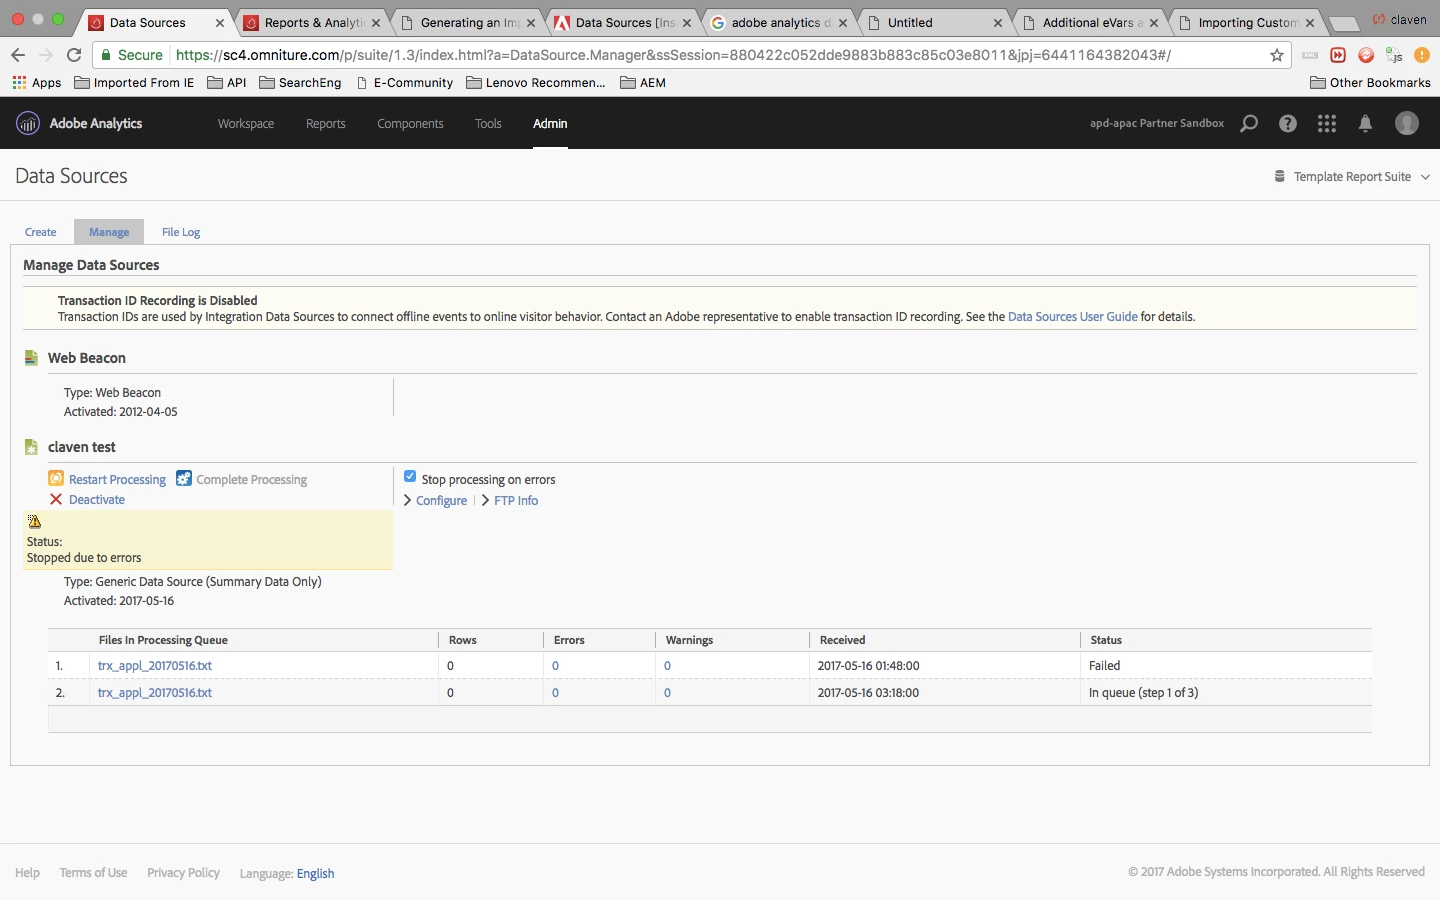Change language via English link
This screenshot has width=1440, height=900.
315,873
